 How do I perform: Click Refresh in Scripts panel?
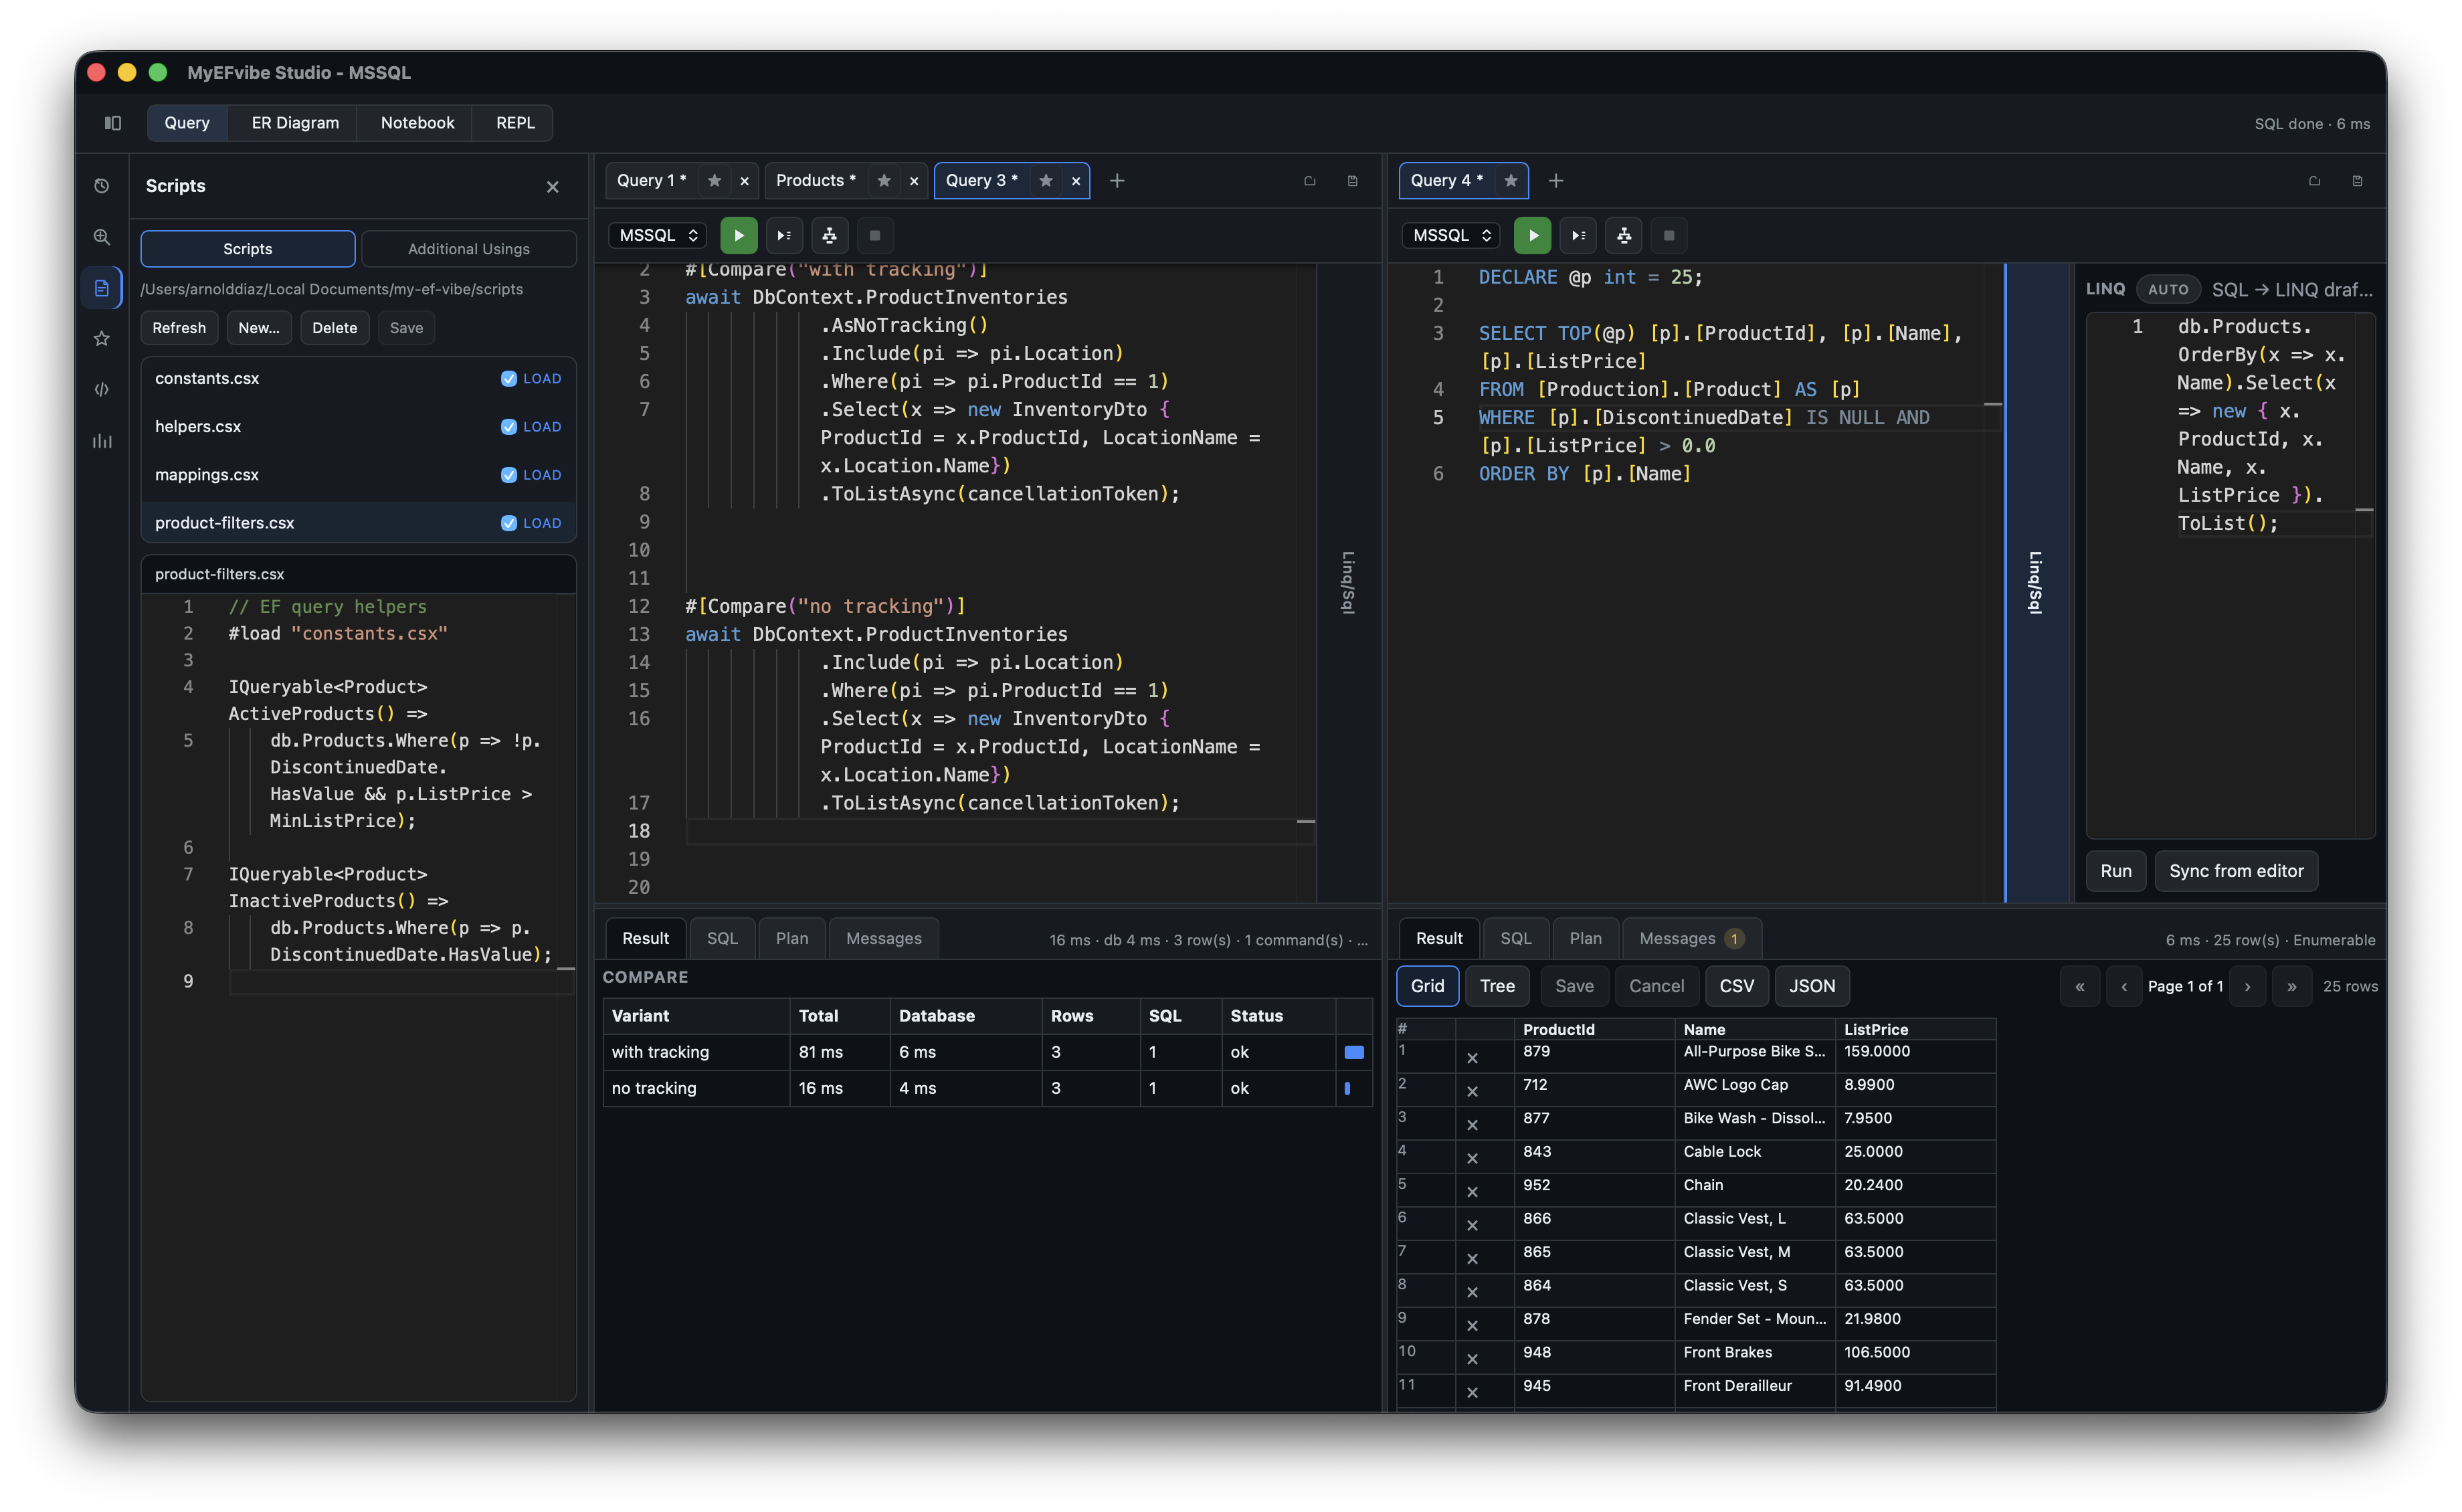pos(179,328)
